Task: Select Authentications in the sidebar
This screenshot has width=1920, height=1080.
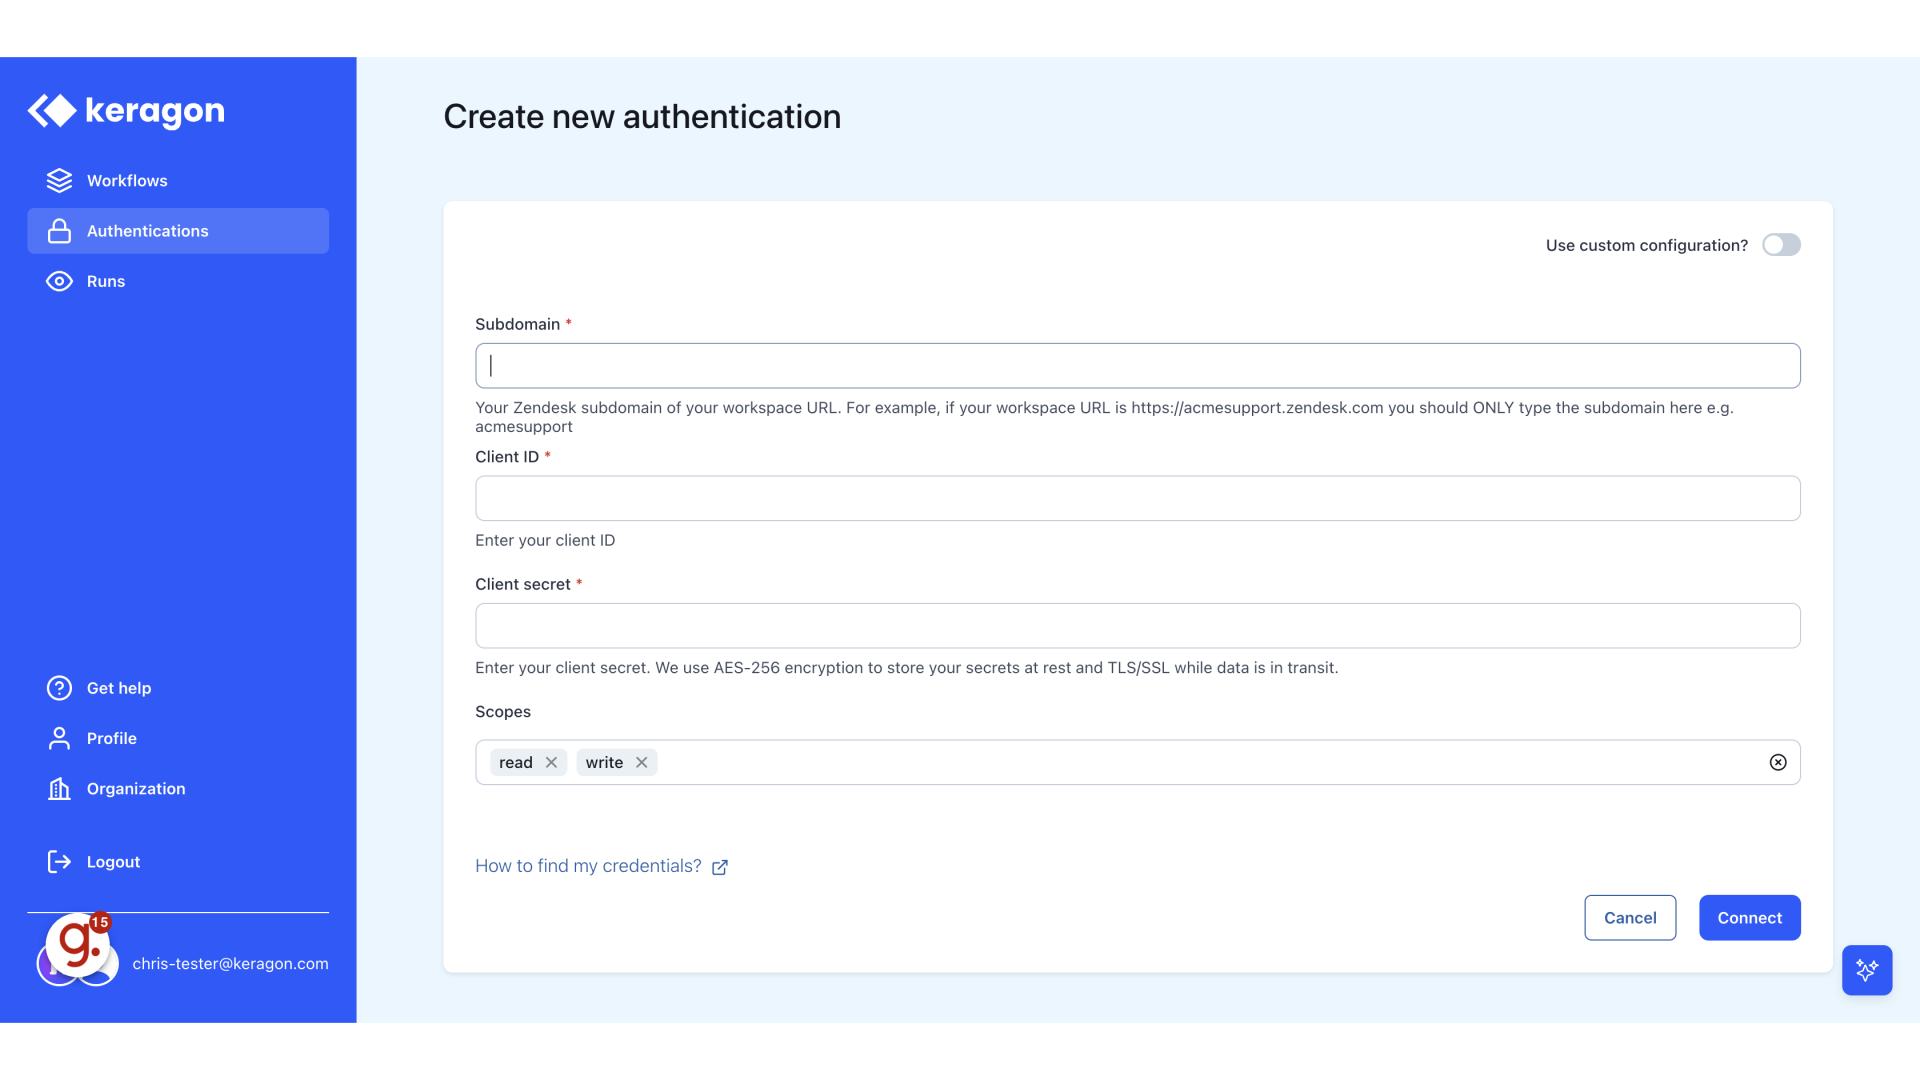Action: tap(178, 231)
